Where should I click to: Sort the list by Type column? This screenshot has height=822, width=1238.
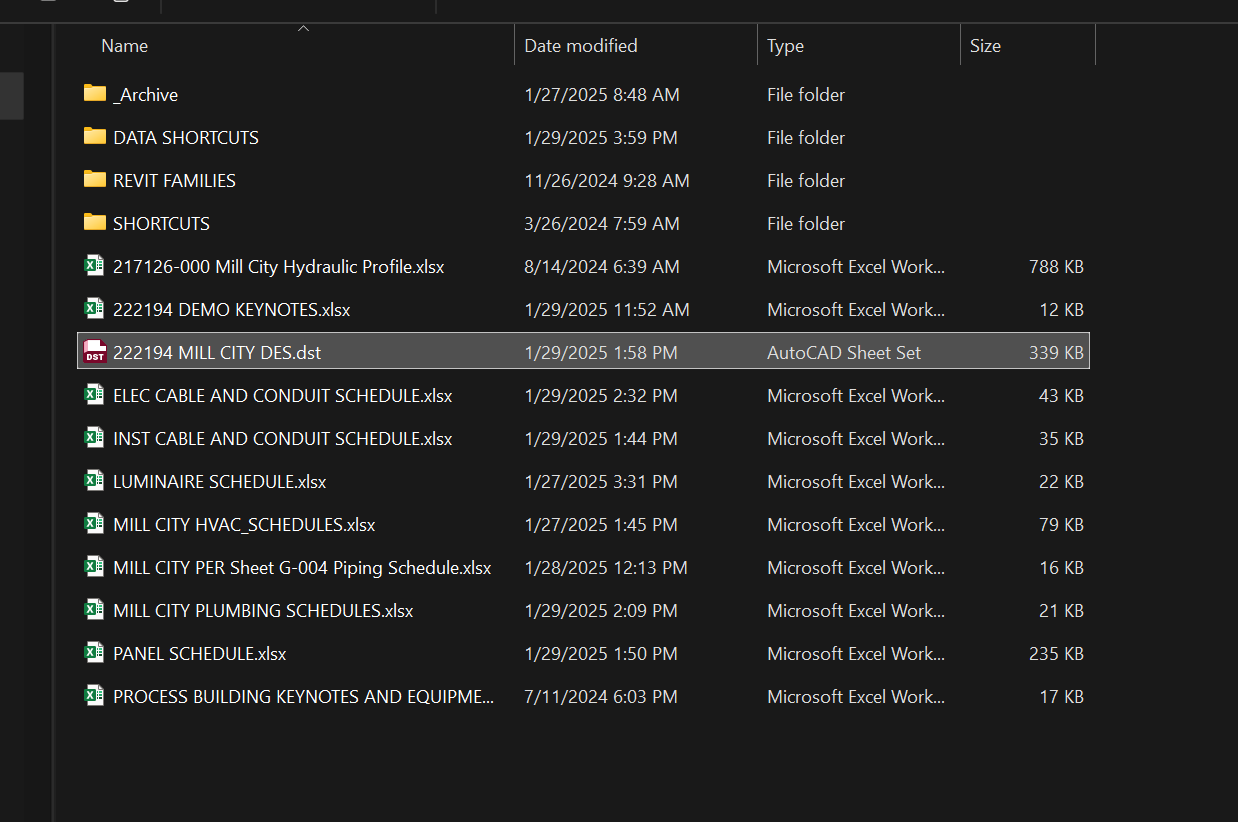(x=785, y=46)
